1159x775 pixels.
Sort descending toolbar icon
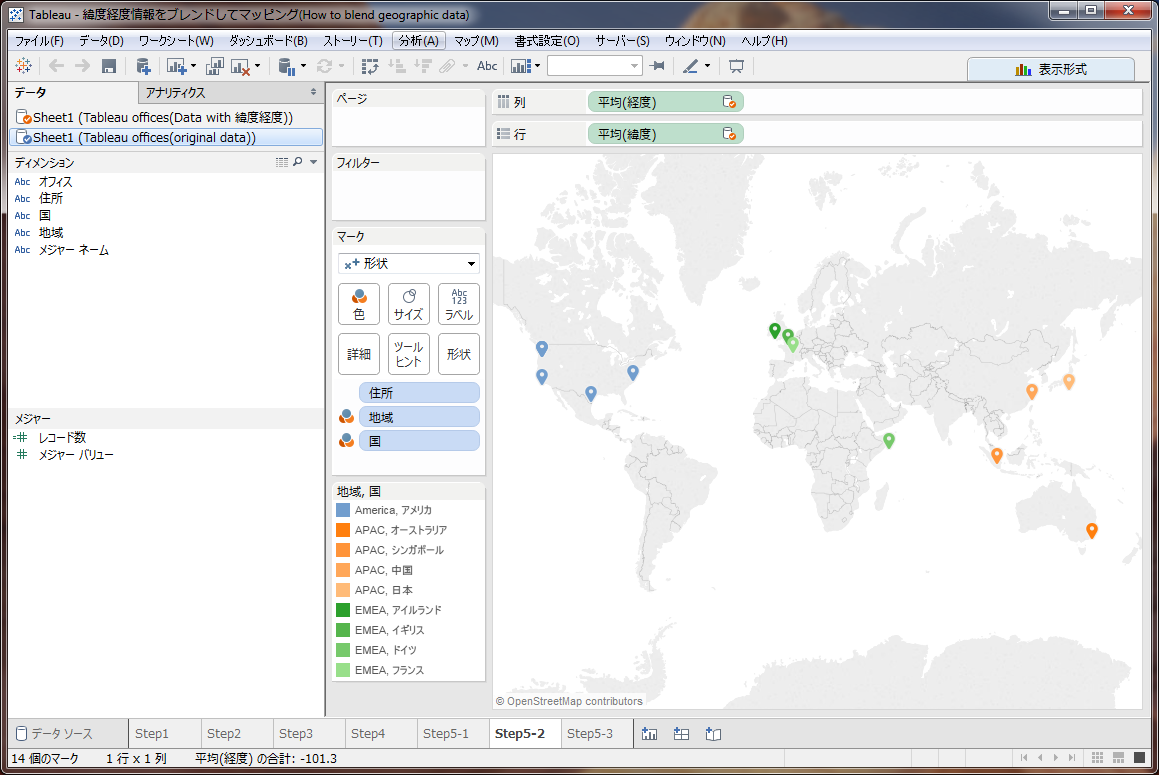[423, 67]
